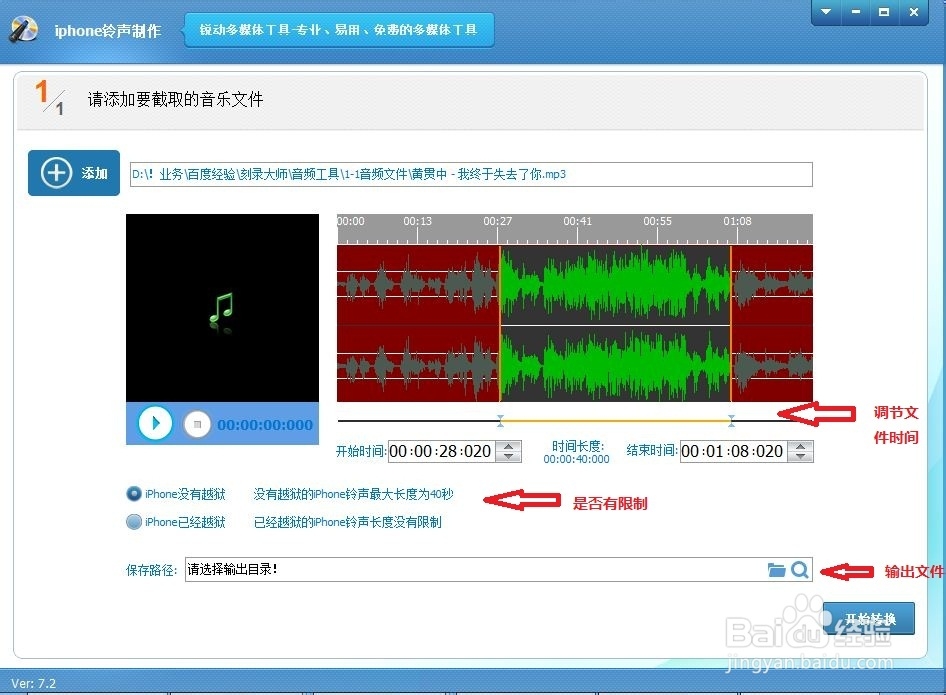
Task: Maximize the ringtone maker window
Action: [884, 11]
